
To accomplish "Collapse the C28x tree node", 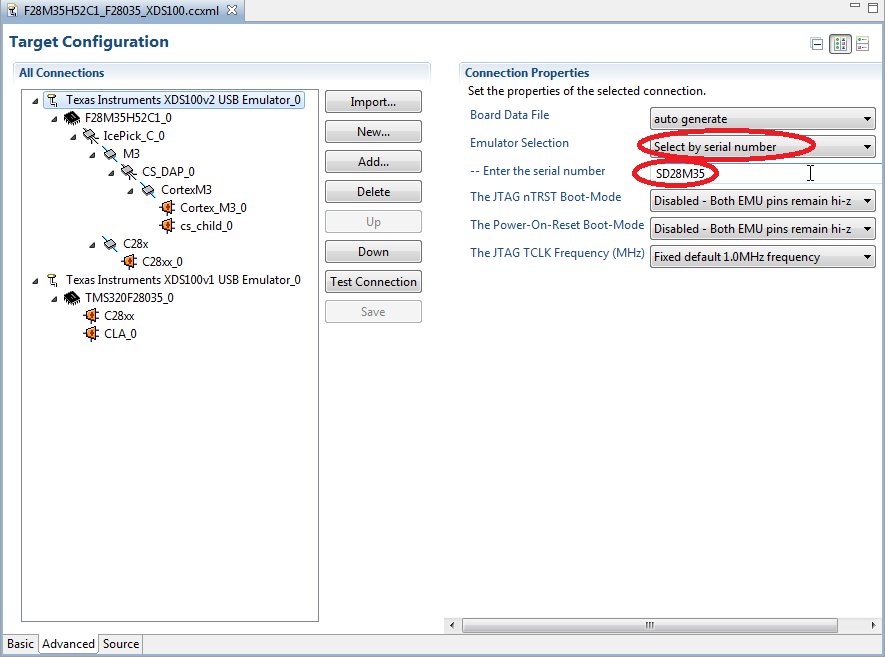I will point(93,245).
